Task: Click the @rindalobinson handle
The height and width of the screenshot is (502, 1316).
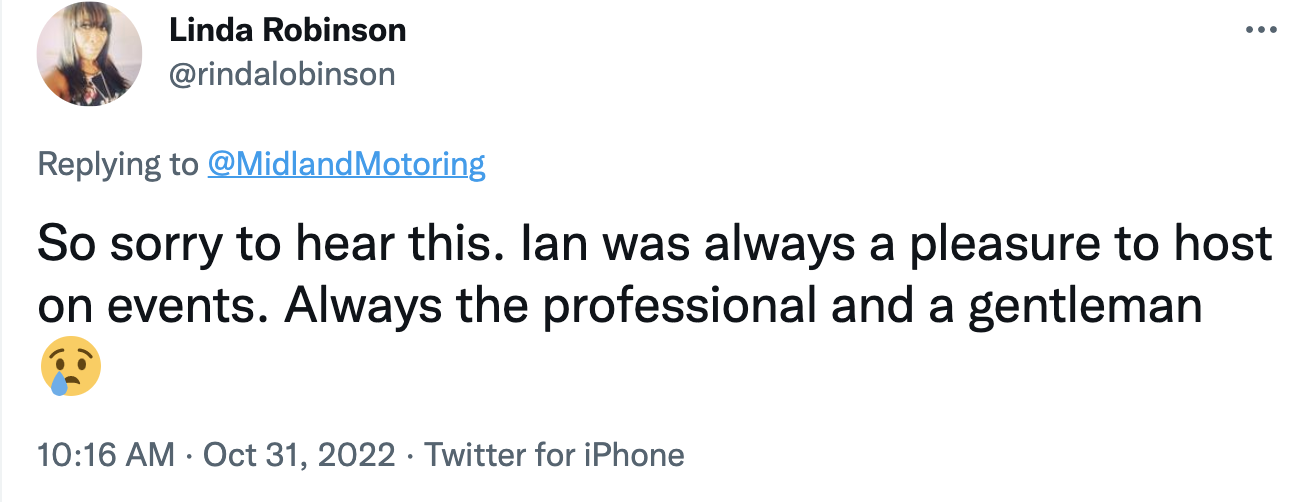Action: (x=282, y=74)
